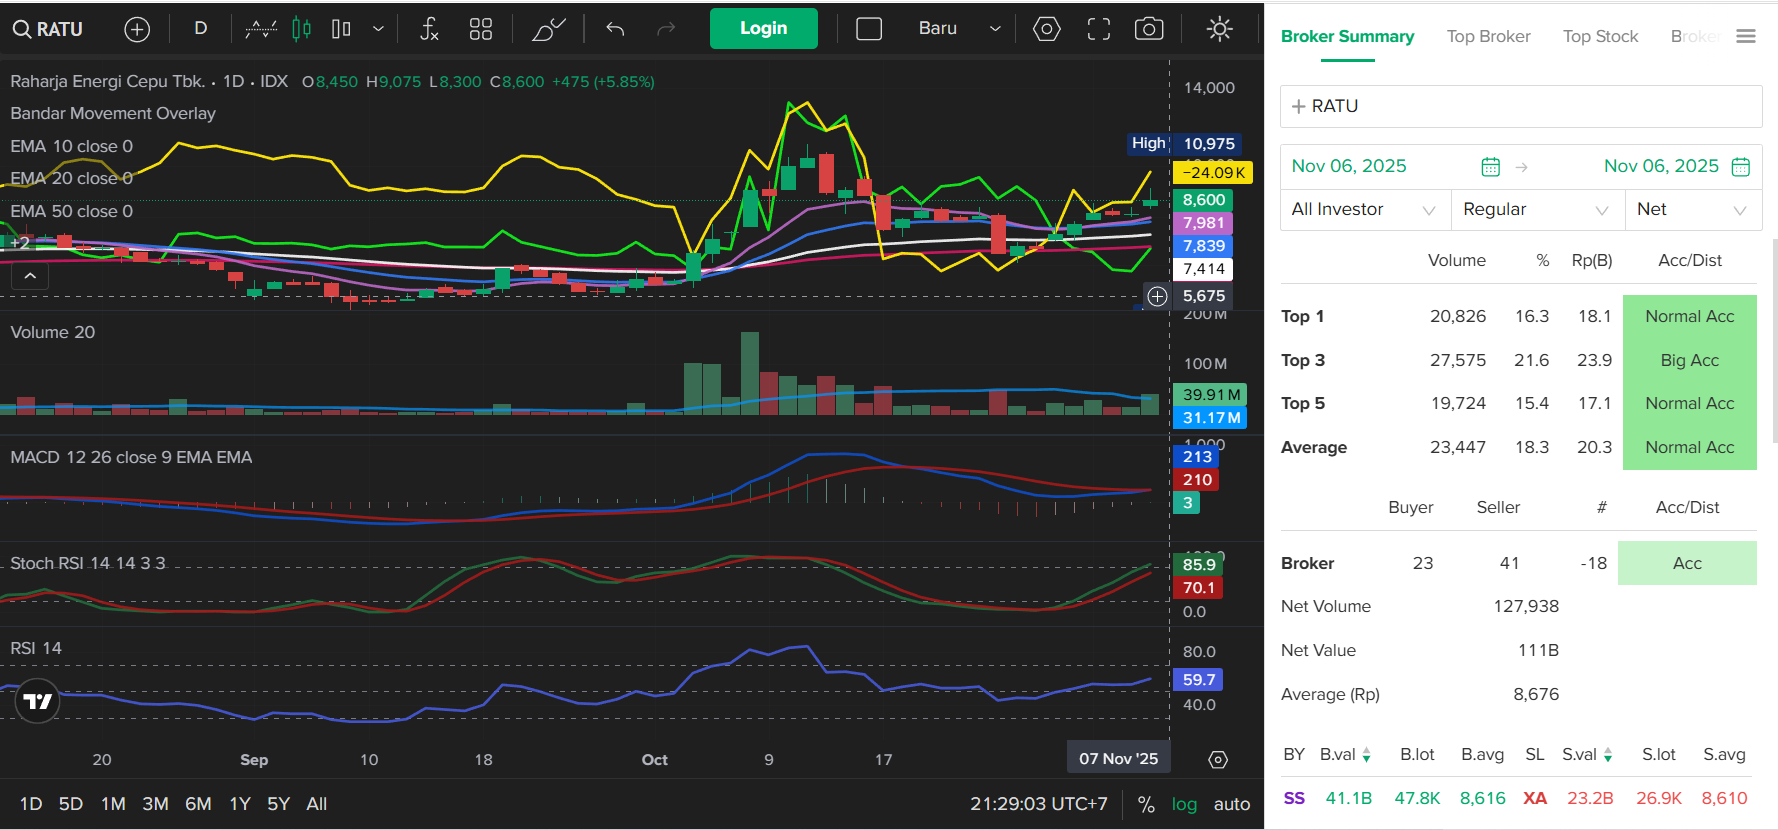Open the indicators fx menu
This screenshot has height=830, width=1778.
tap(429, 29)
